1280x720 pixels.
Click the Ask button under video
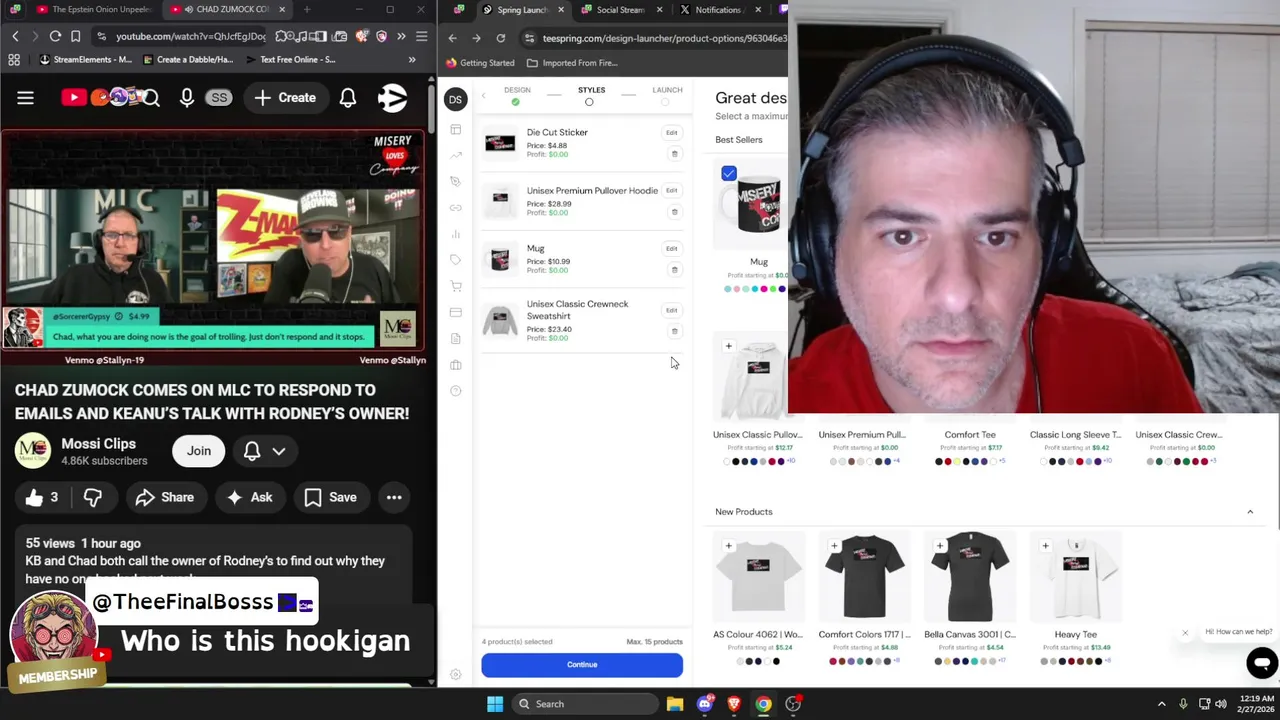pyautogui.click(x=250, y=497)
